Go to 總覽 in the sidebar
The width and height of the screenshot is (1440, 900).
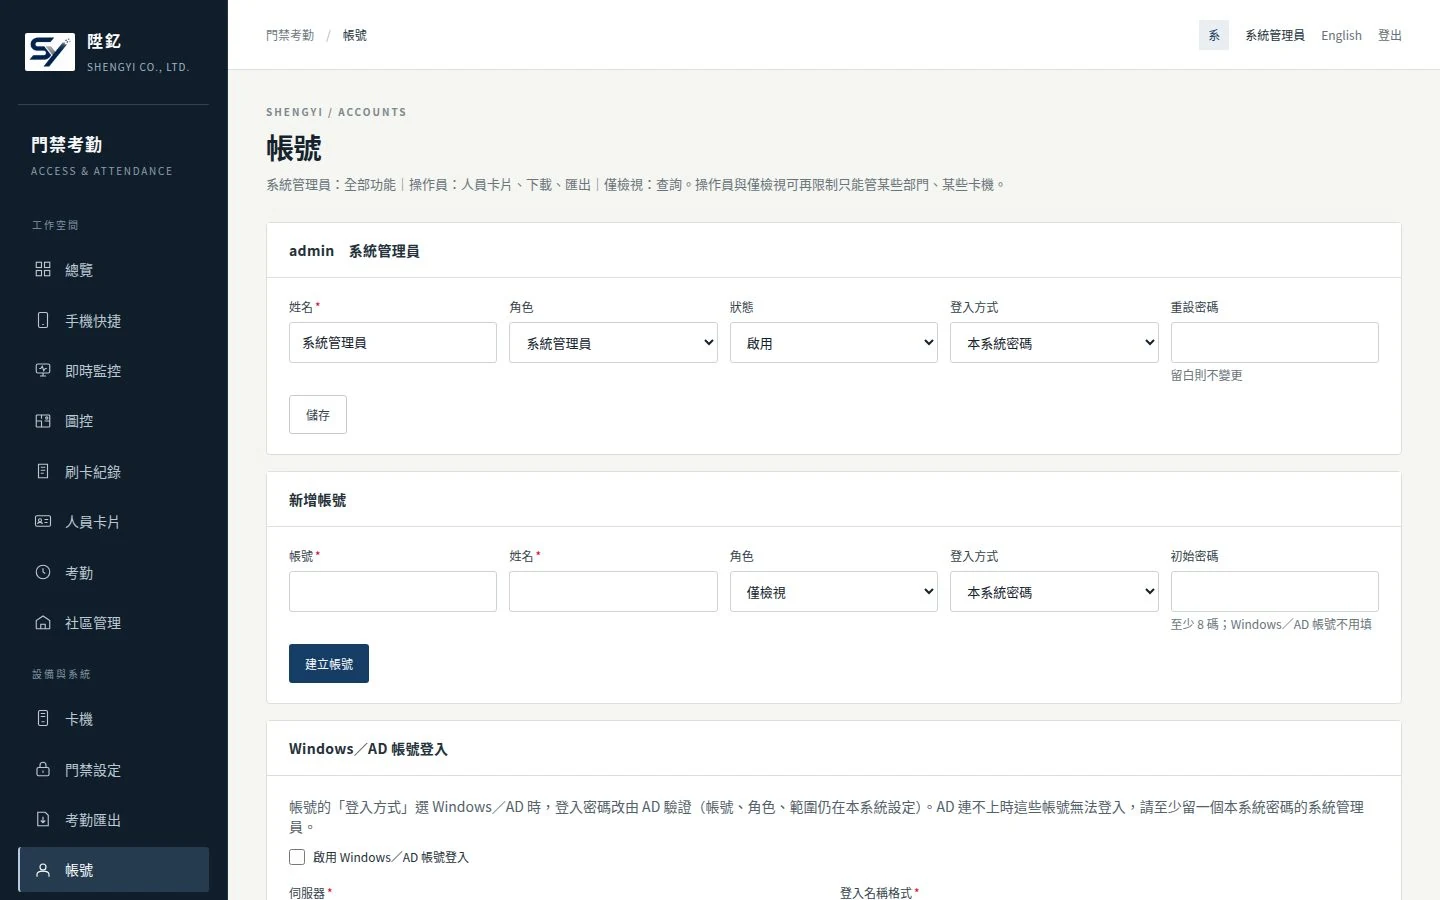click(x=114, y=269)
